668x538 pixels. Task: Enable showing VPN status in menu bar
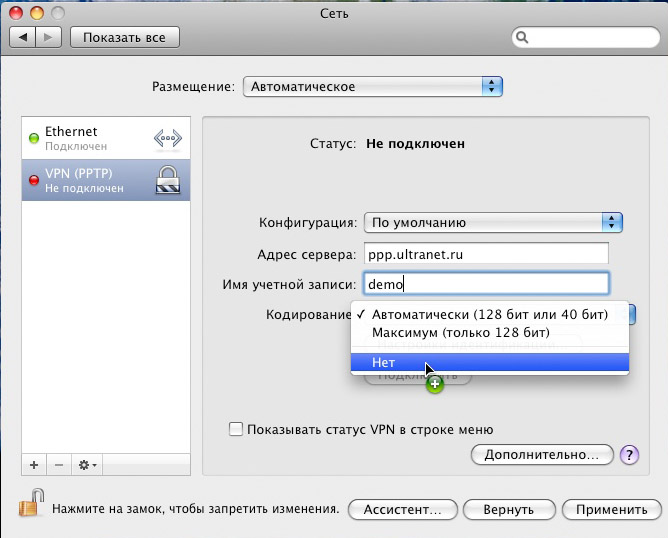coord(236,429)
